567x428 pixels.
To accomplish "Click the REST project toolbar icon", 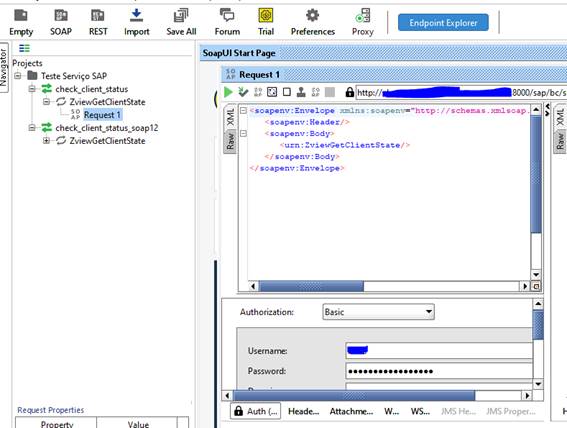I will click(98, 22).
